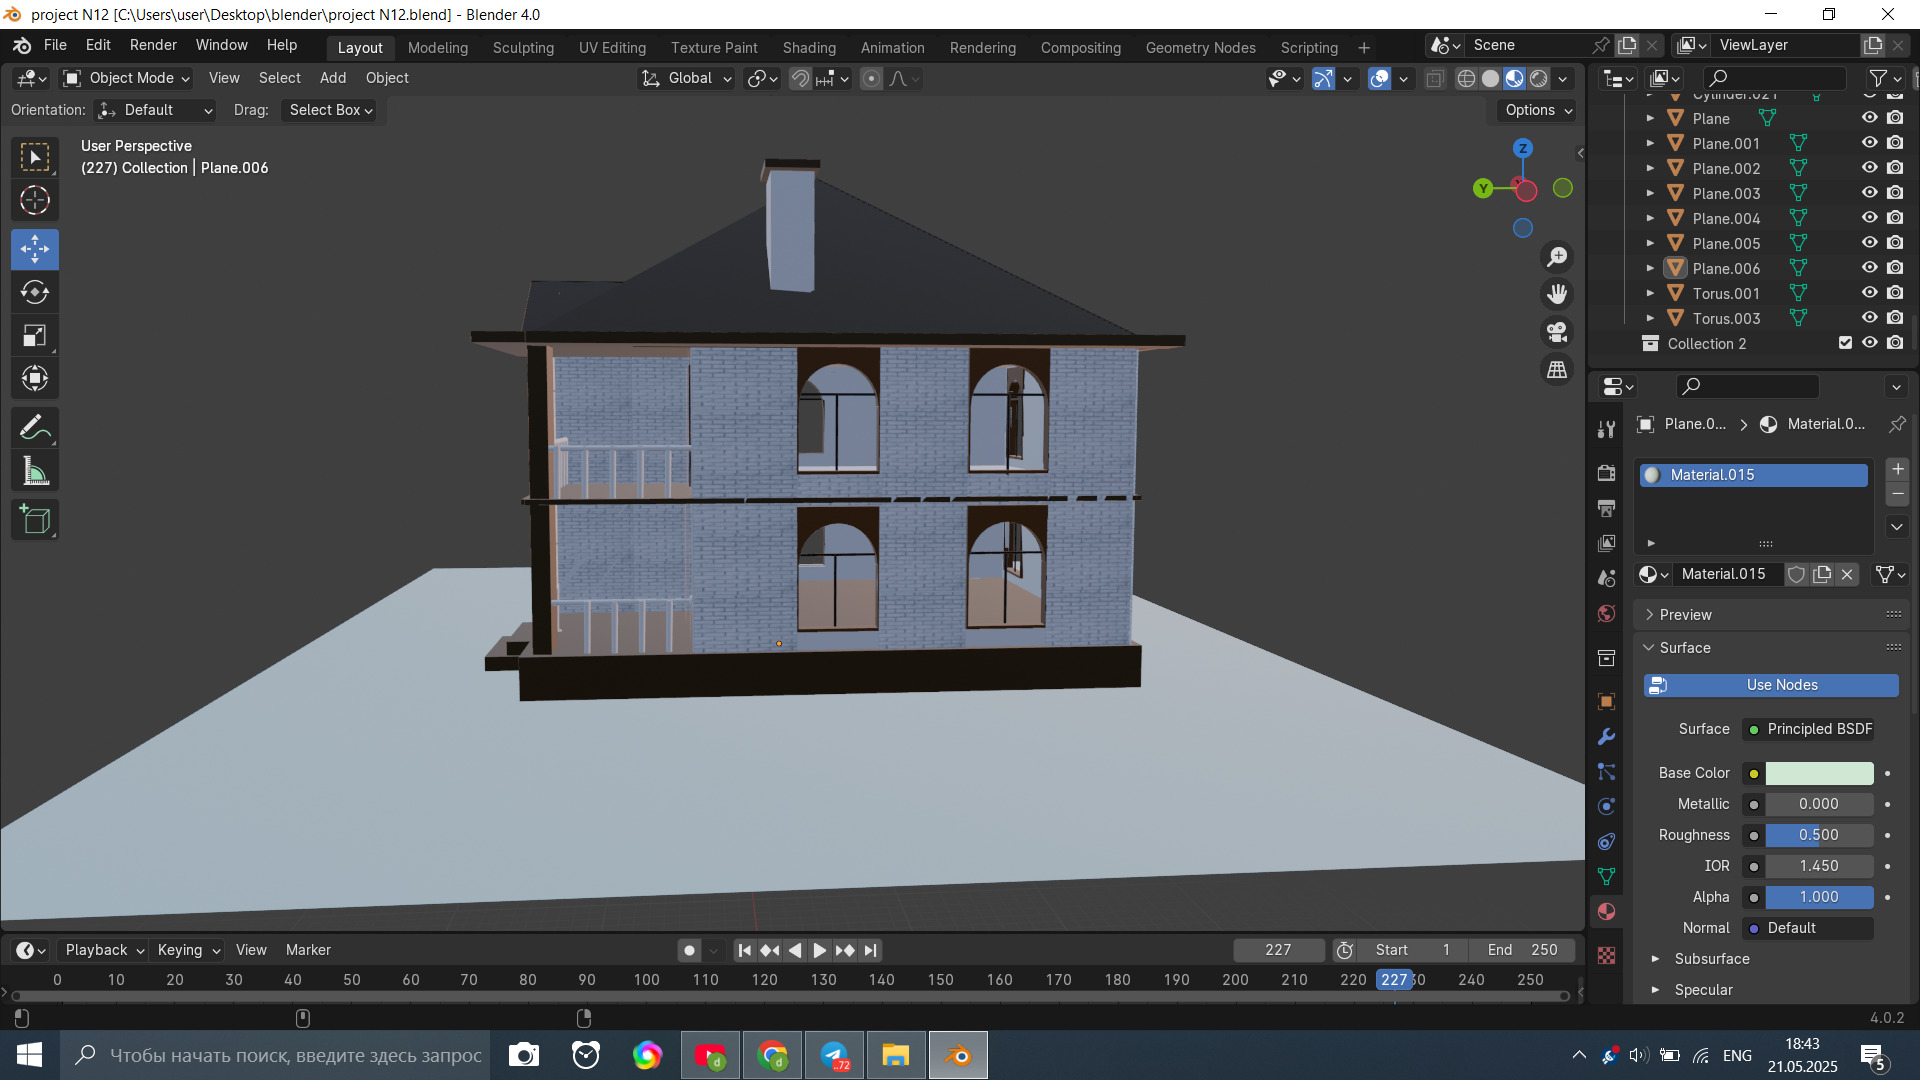Open the Keying popover
The height and width of the screenshot is (1080, 1920).
coord(188,950)
